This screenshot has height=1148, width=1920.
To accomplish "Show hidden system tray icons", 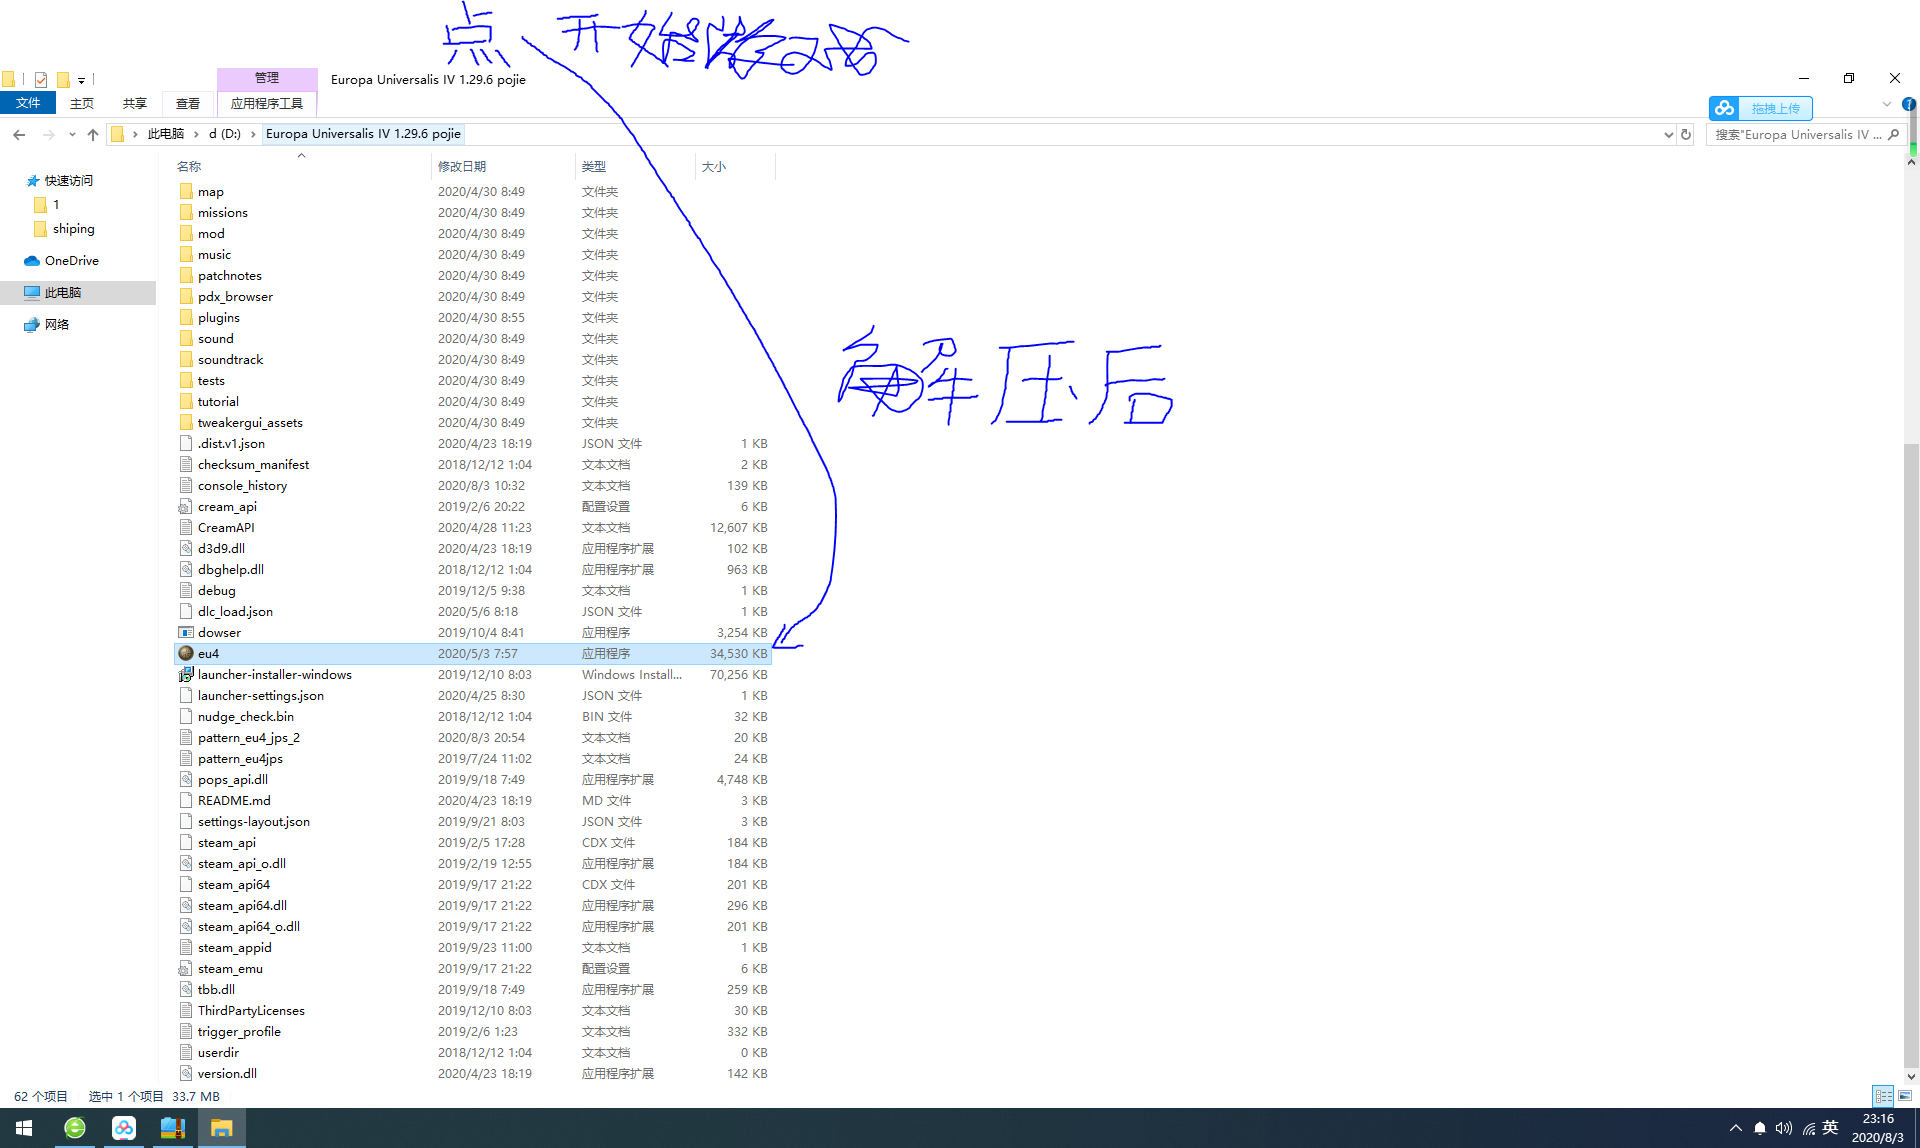I will tap(1736, 1128).
